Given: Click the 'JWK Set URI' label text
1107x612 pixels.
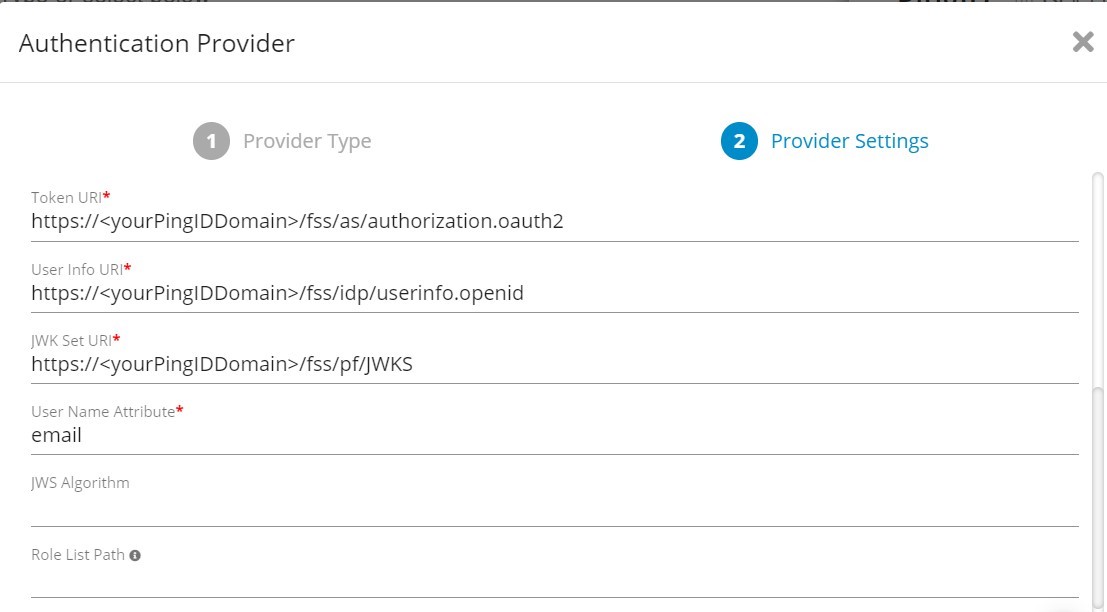Looking at the screenshot, I should 71,340.
